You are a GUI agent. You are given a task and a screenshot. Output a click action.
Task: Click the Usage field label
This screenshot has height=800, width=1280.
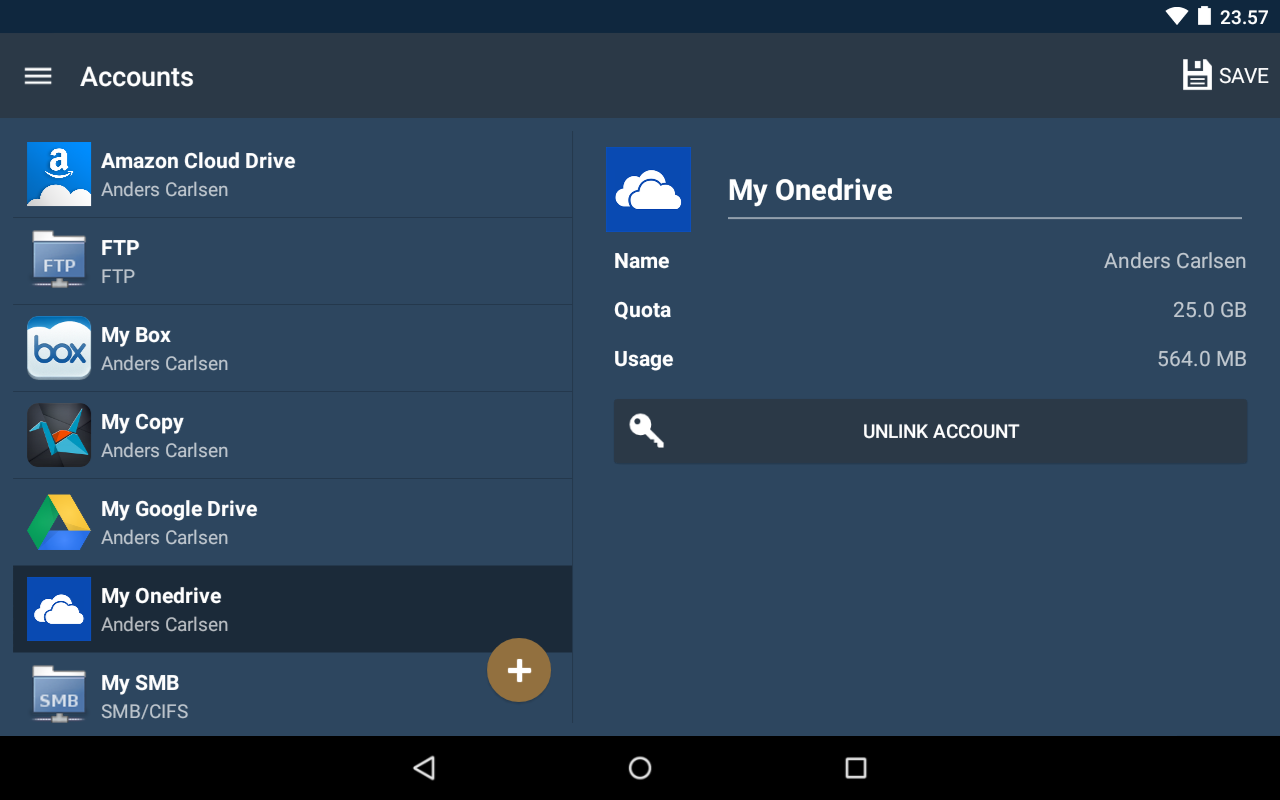644,359
